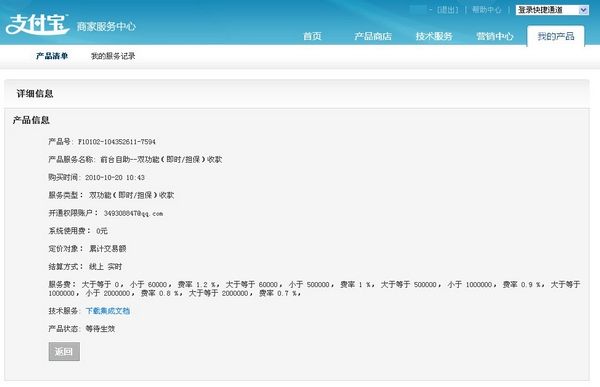
Task: Open the 产品清单 sub-menu item
Action: (x=52, y=56)
